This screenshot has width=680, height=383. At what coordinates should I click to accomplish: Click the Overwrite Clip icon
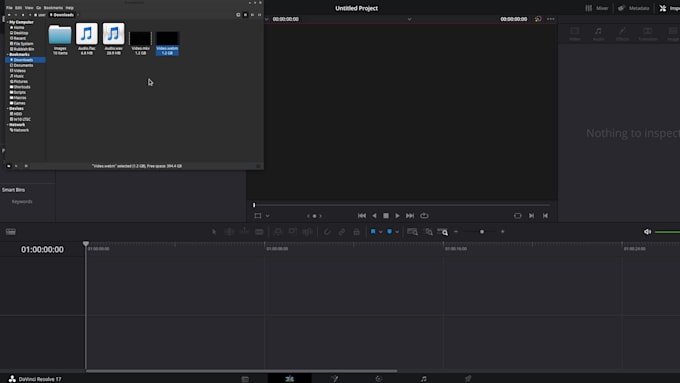click(x=293, y=232)
